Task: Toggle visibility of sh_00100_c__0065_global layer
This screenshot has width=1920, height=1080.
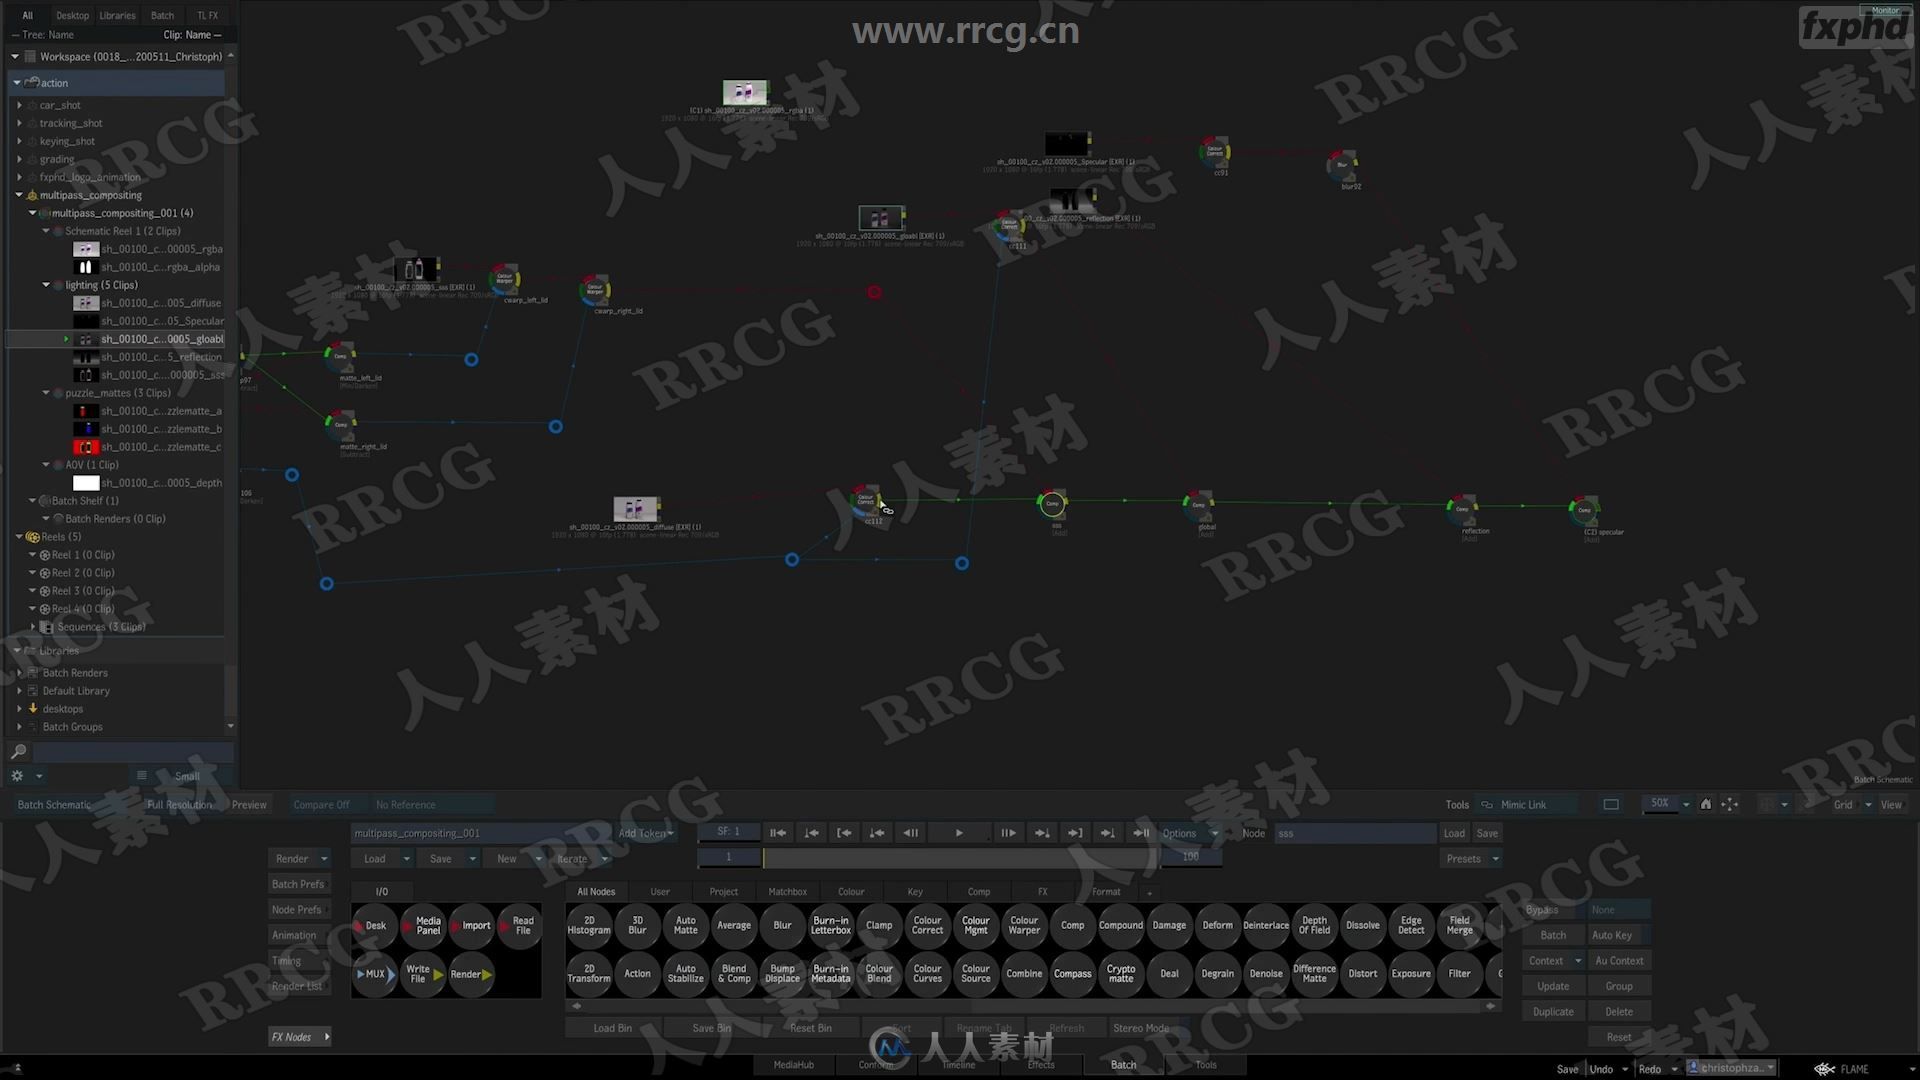Action: 65,340
